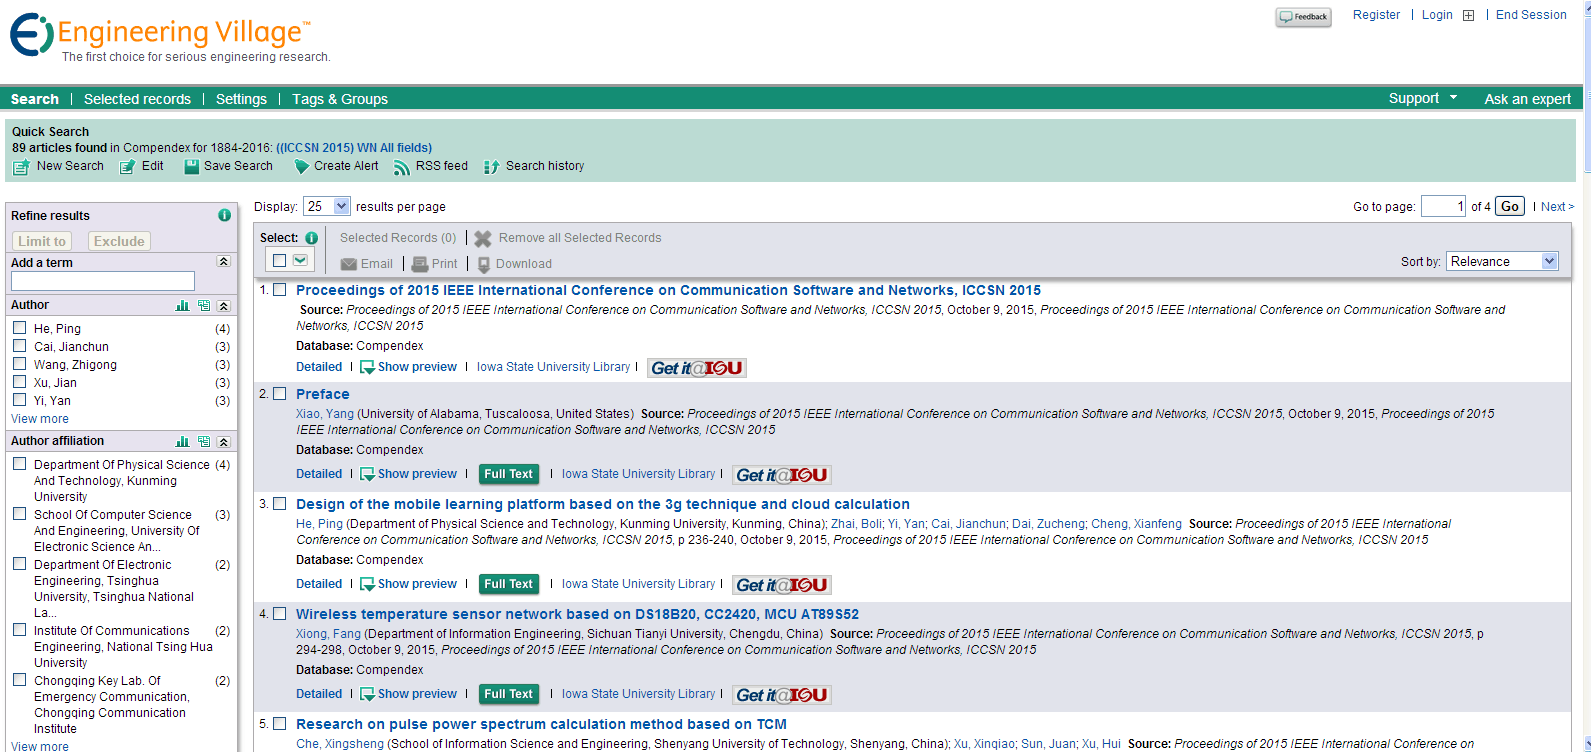Click Get it @ ISU for record 4
Image resolution: width=1591 pixels, height=752 pixels.
tap(782, 695)
